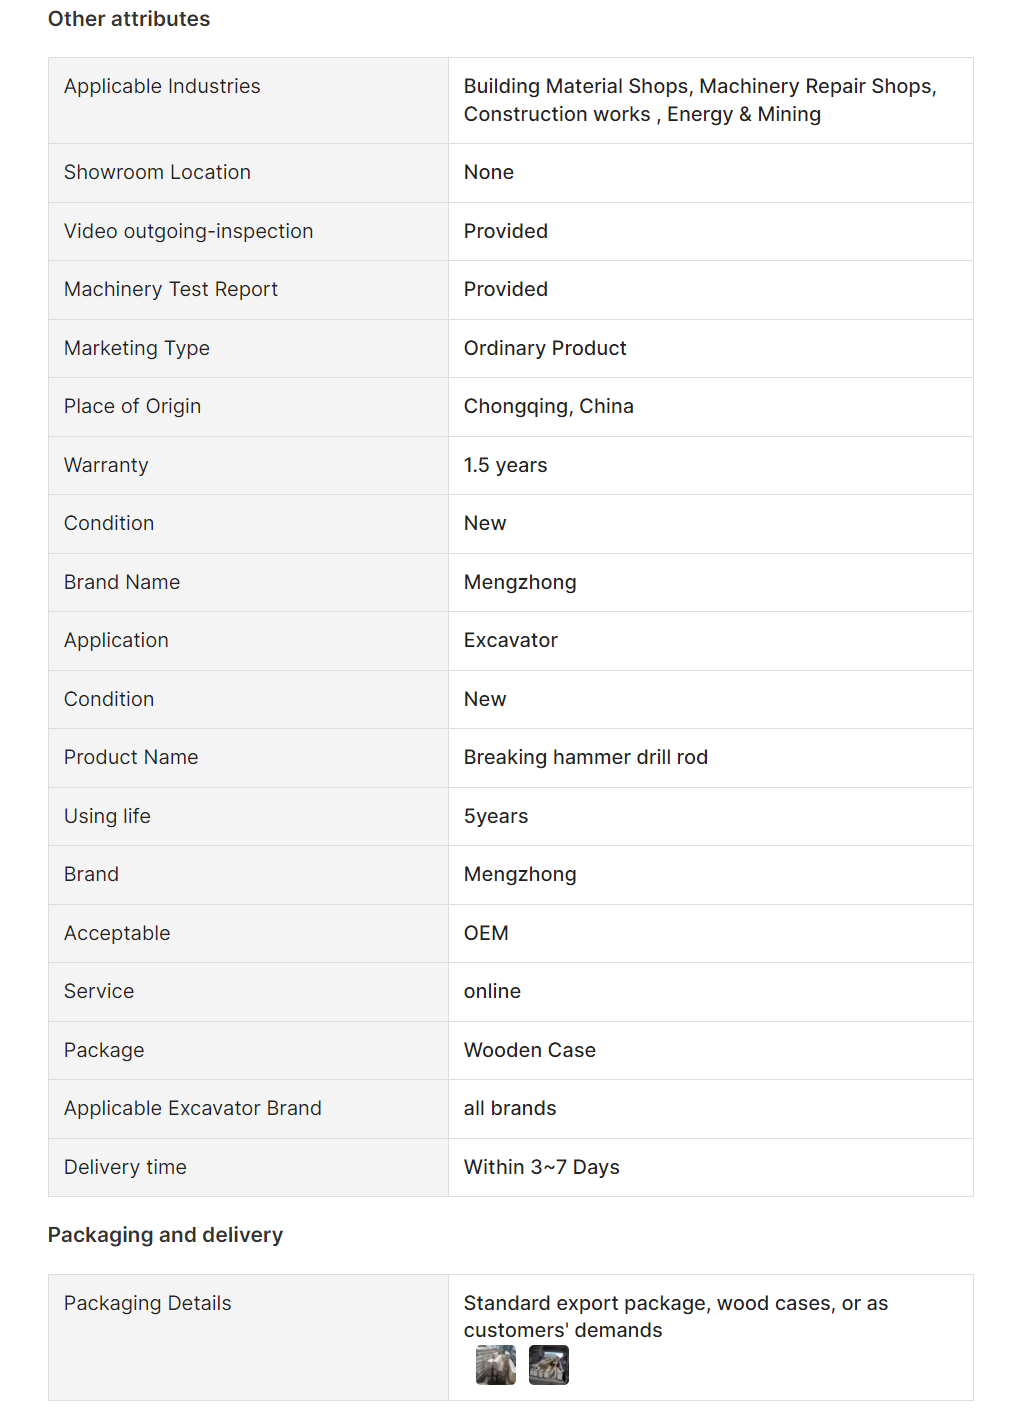
Task: Click the 'Machinery Test Report' label
Action: coord(171,289)
